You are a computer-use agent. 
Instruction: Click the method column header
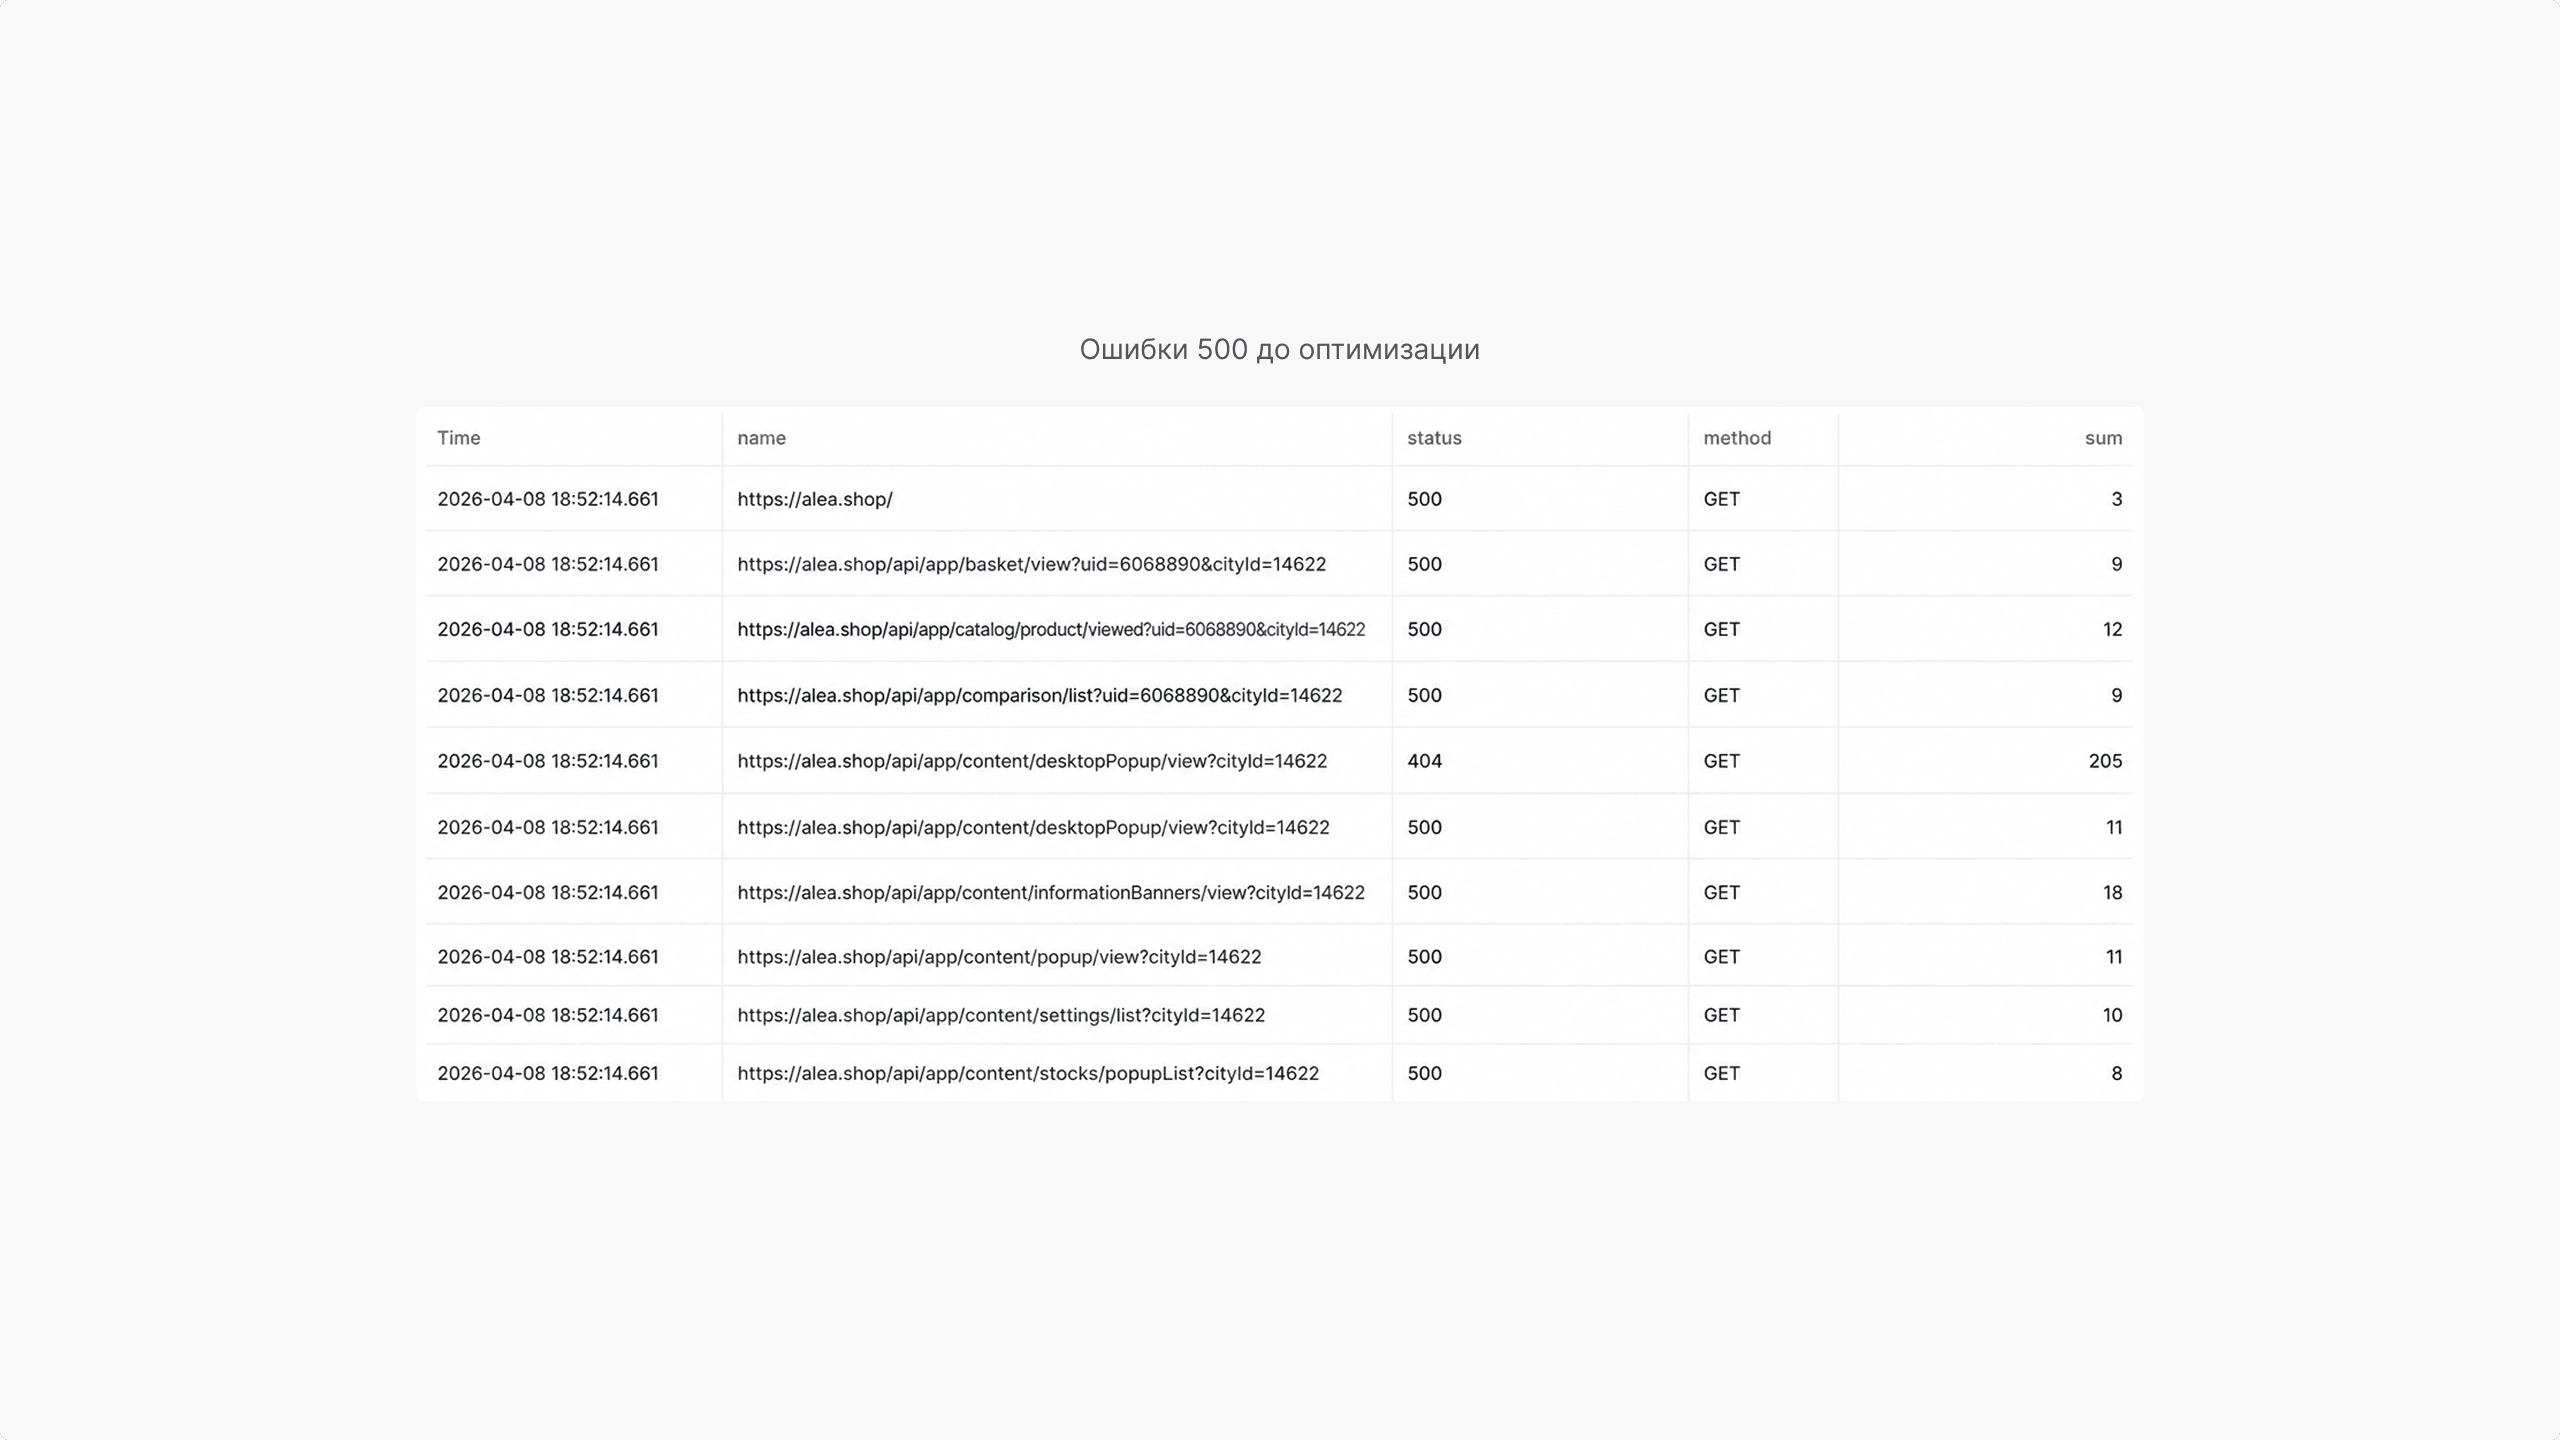click(1737, 438)
